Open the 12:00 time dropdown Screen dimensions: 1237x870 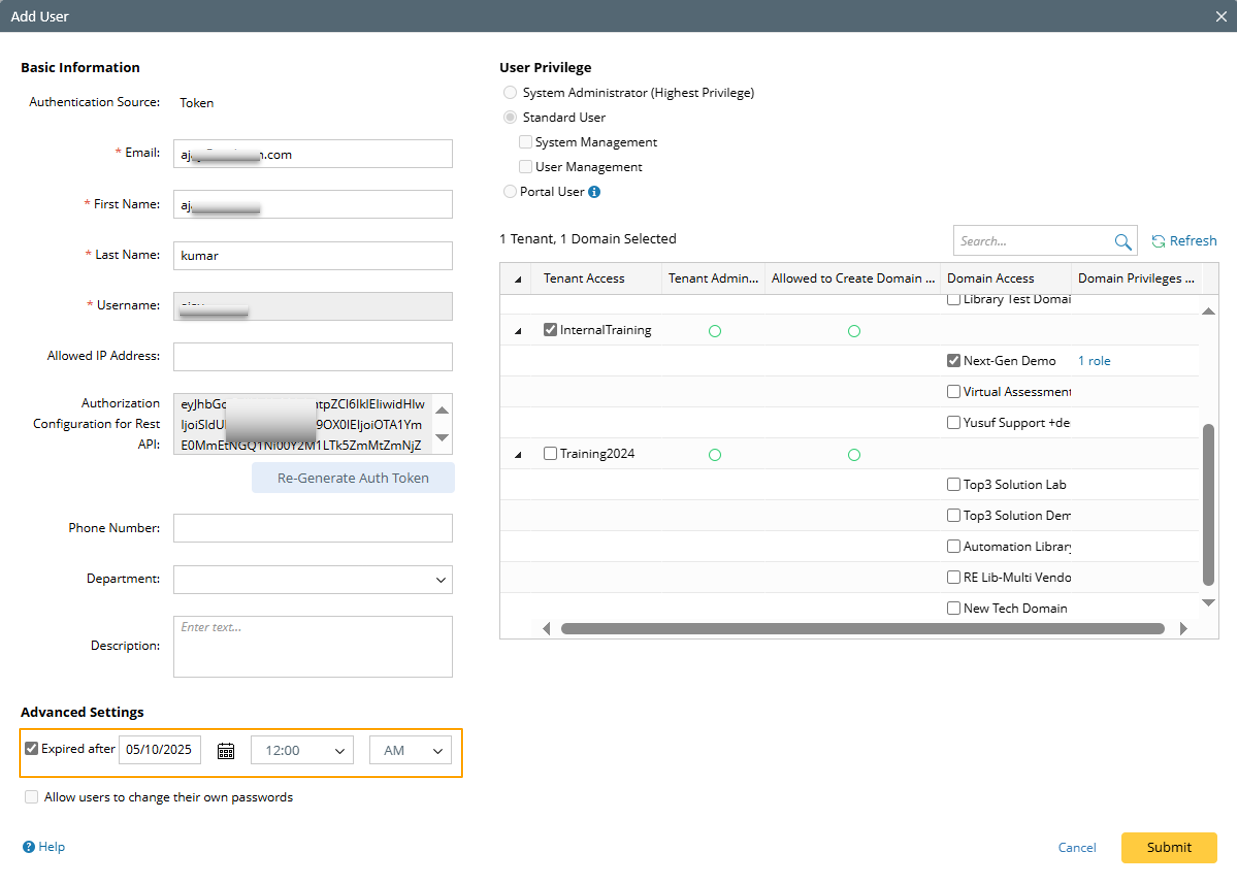click(301, 750)
